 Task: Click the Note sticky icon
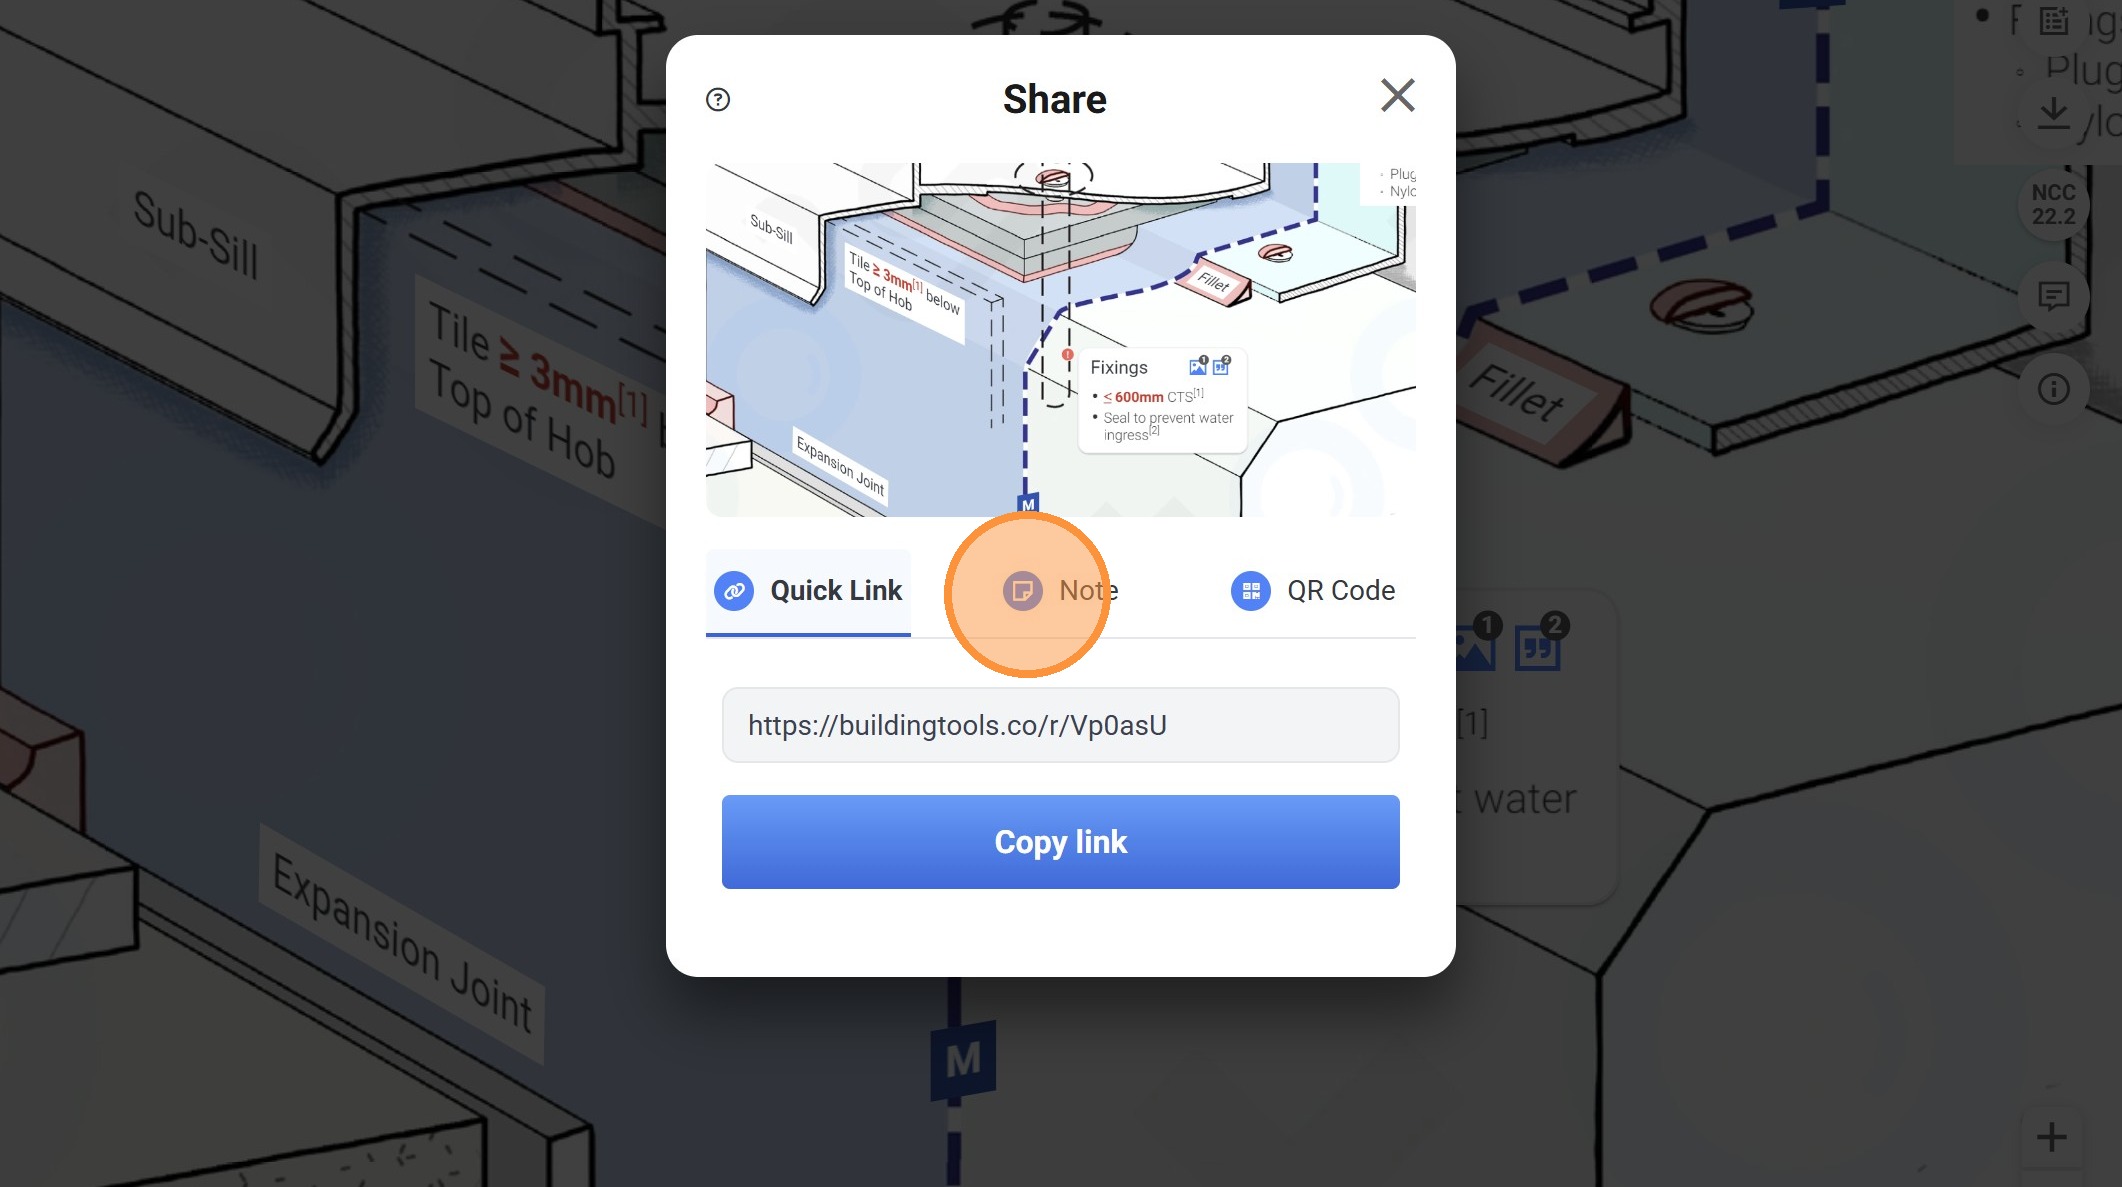coord(1022,591)
